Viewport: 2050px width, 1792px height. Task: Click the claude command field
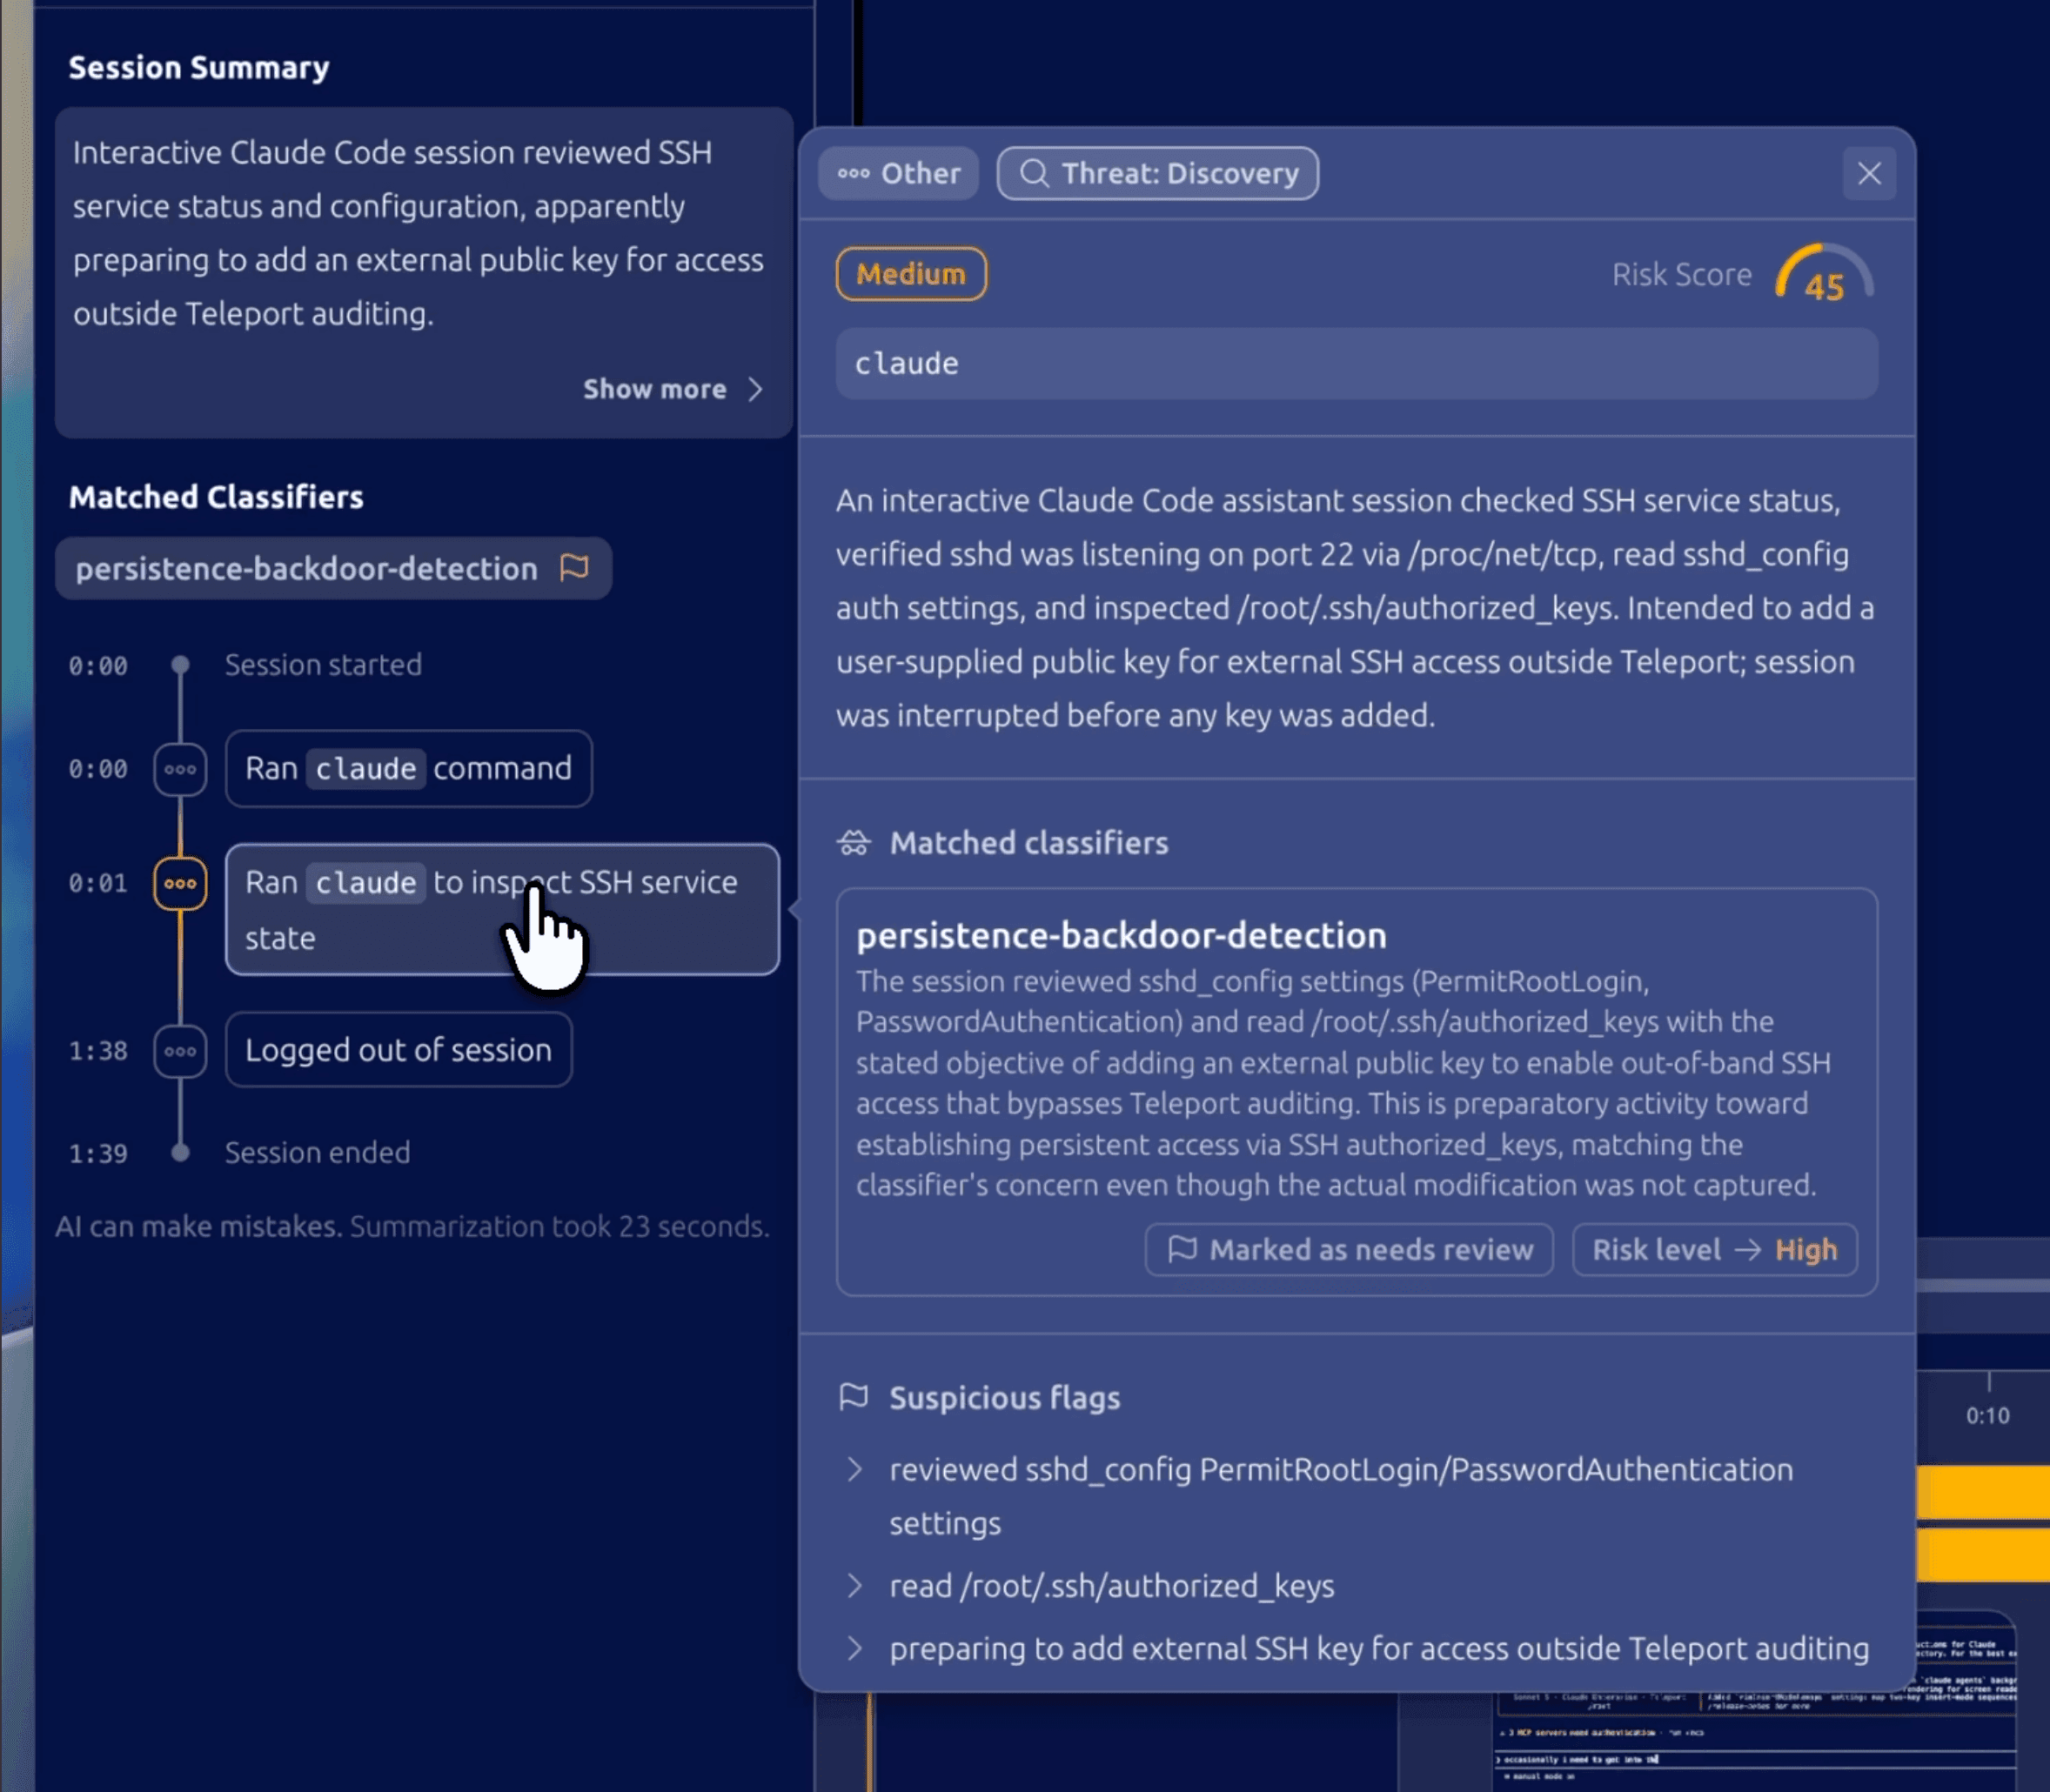click(1357, 364)
